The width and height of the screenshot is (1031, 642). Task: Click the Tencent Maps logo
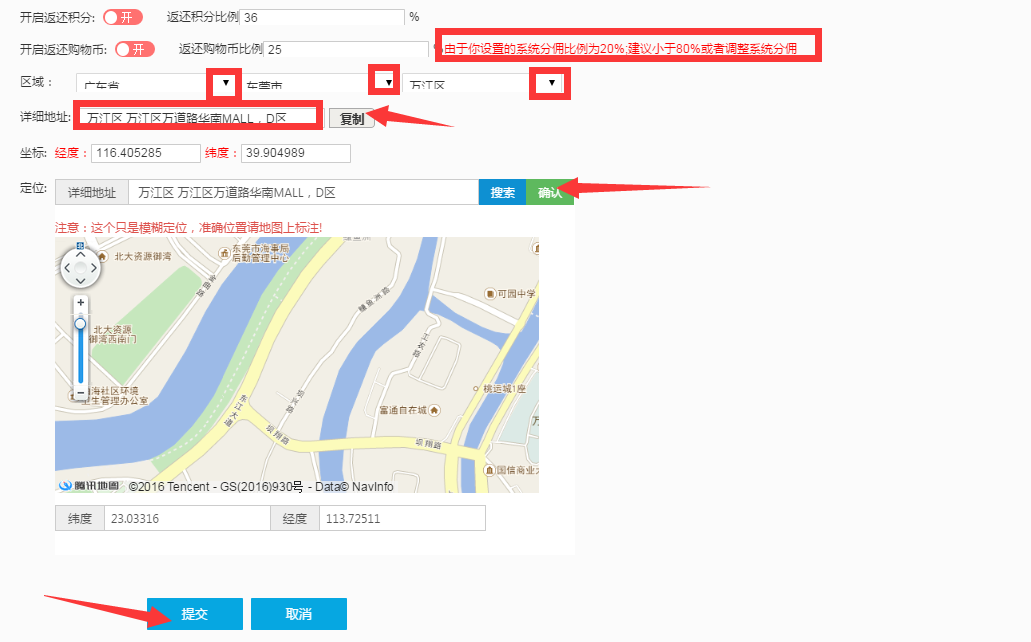point(89,486)
